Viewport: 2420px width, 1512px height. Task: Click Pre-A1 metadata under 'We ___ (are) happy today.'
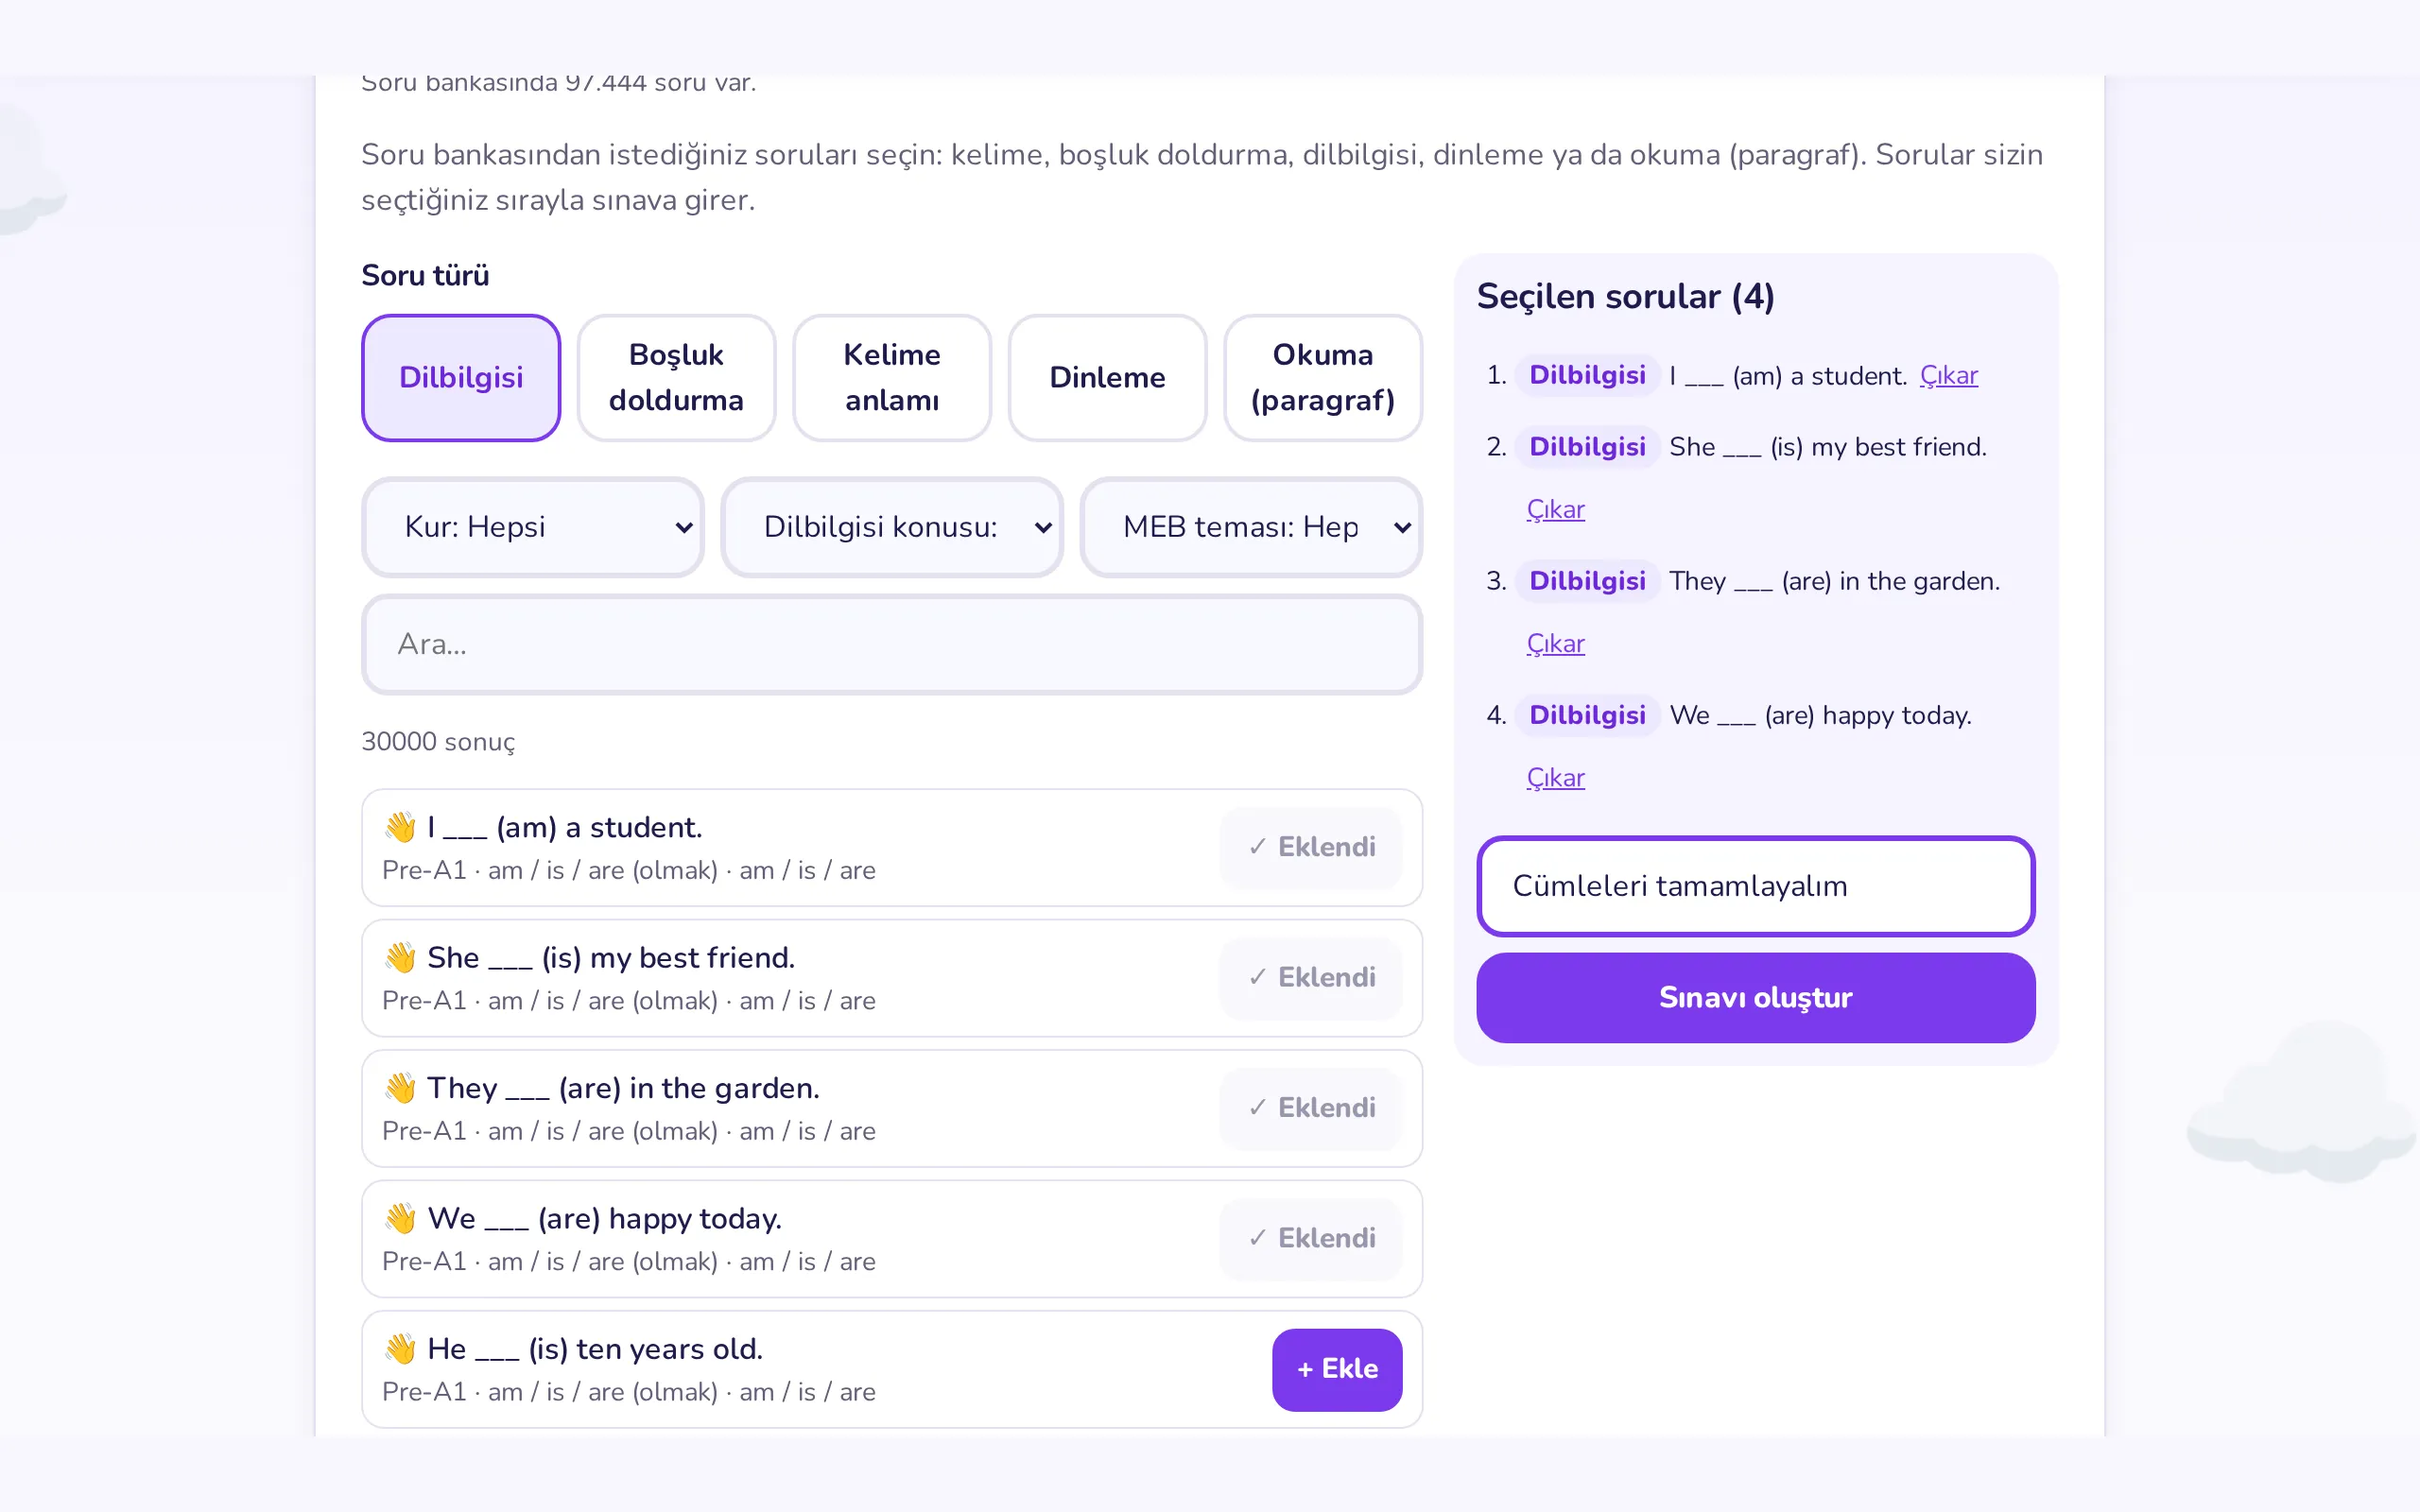click(628, 1262)
